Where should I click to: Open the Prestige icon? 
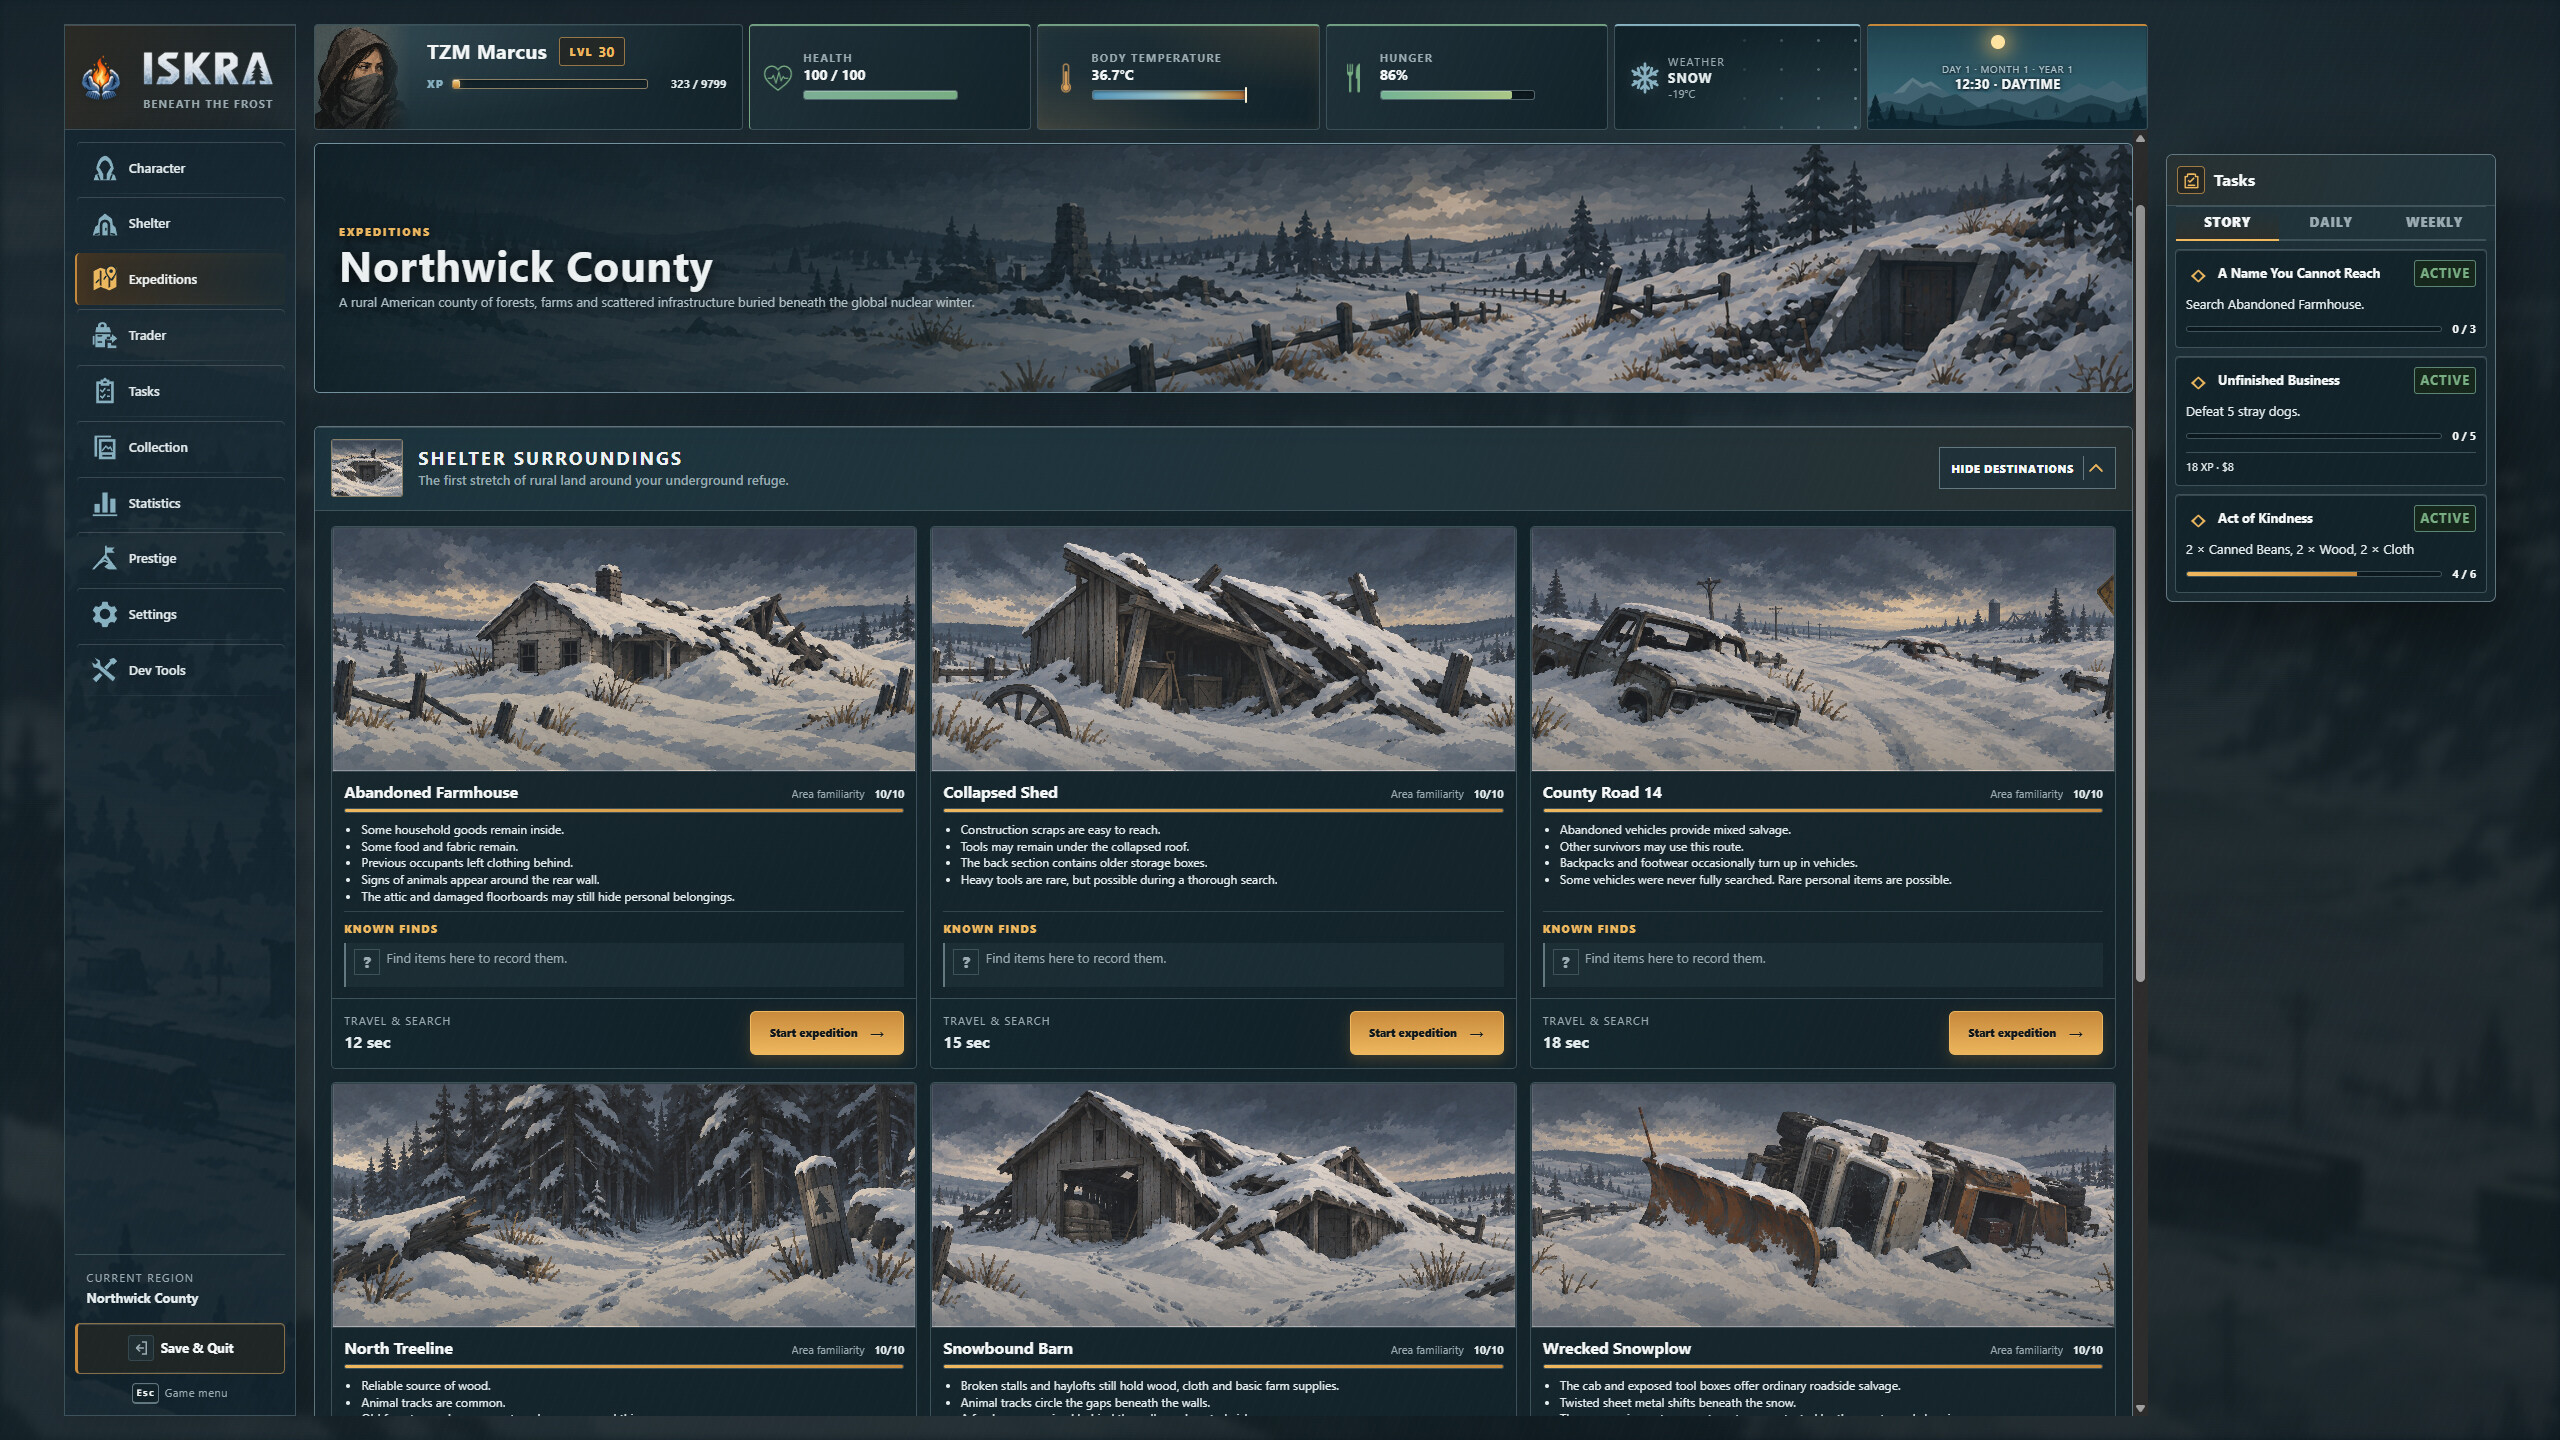click(x=104, y=558)
